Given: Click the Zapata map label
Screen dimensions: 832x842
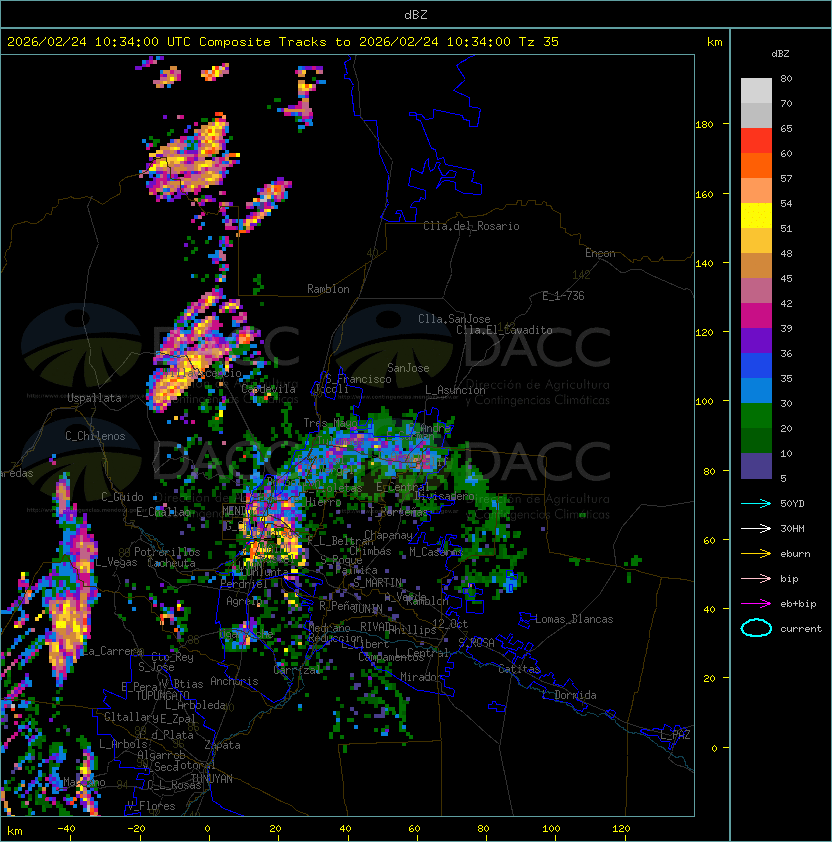Looking at the screenshot, I should [222, 745].
